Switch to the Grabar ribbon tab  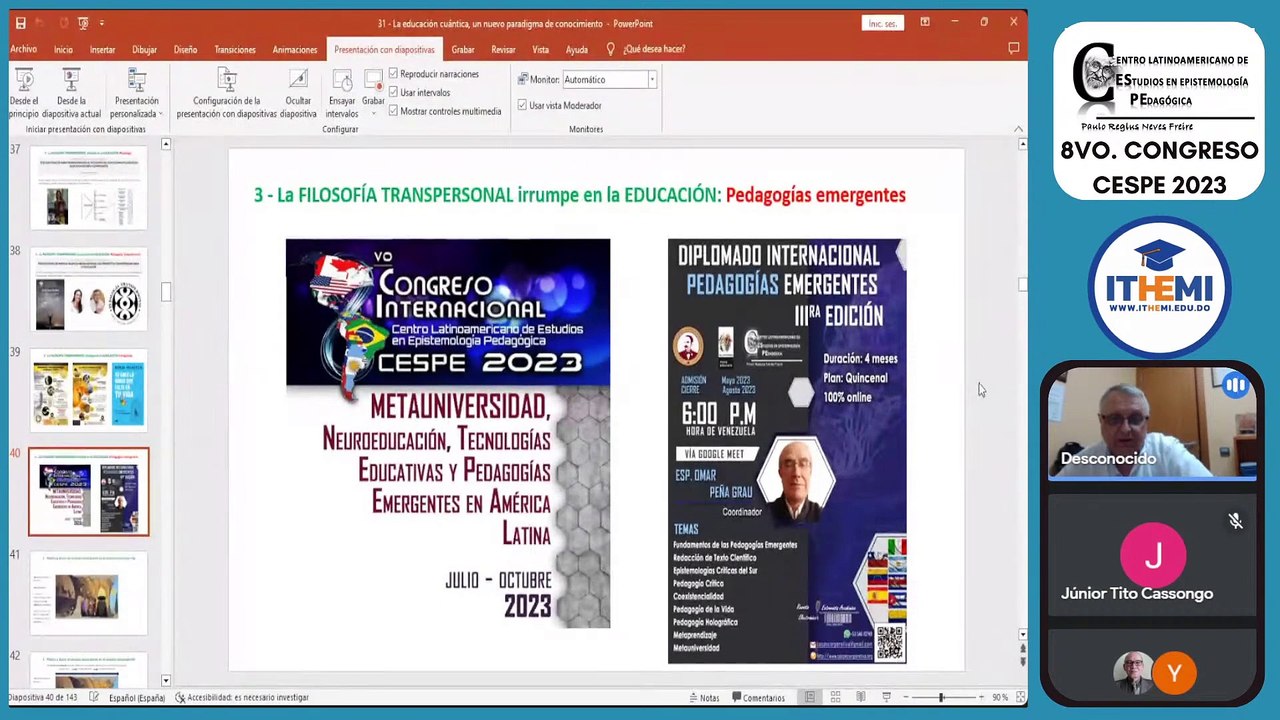click(463, 49)
